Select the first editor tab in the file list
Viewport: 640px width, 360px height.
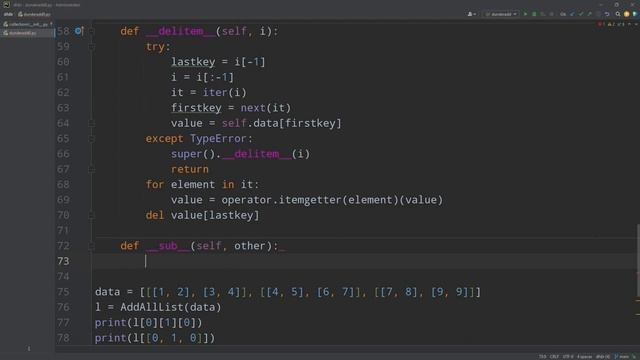[27, 24]
